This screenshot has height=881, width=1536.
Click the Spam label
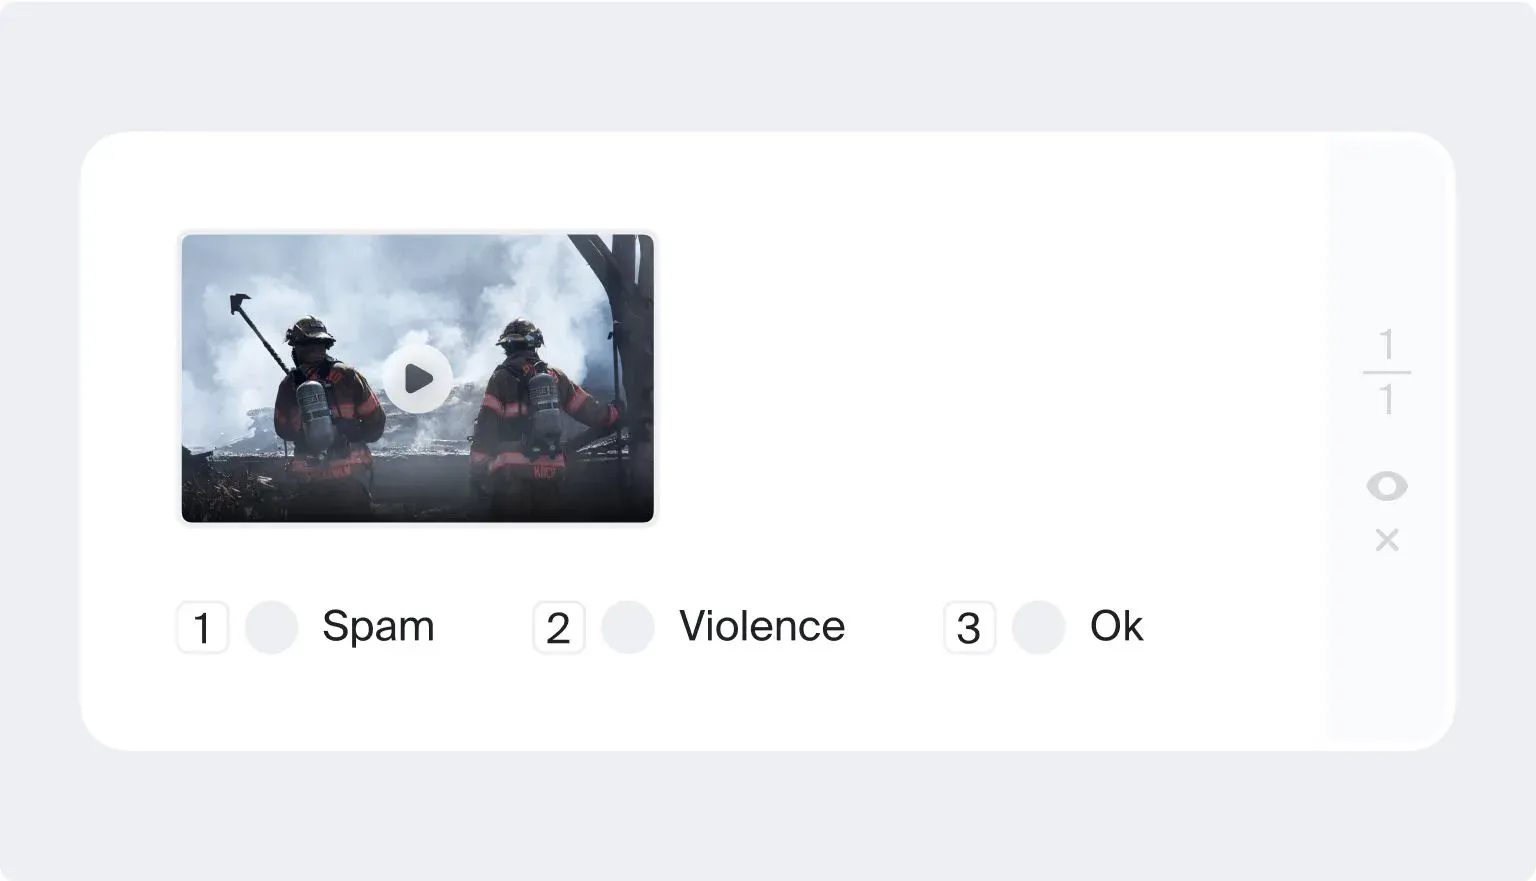pos(377,628)
